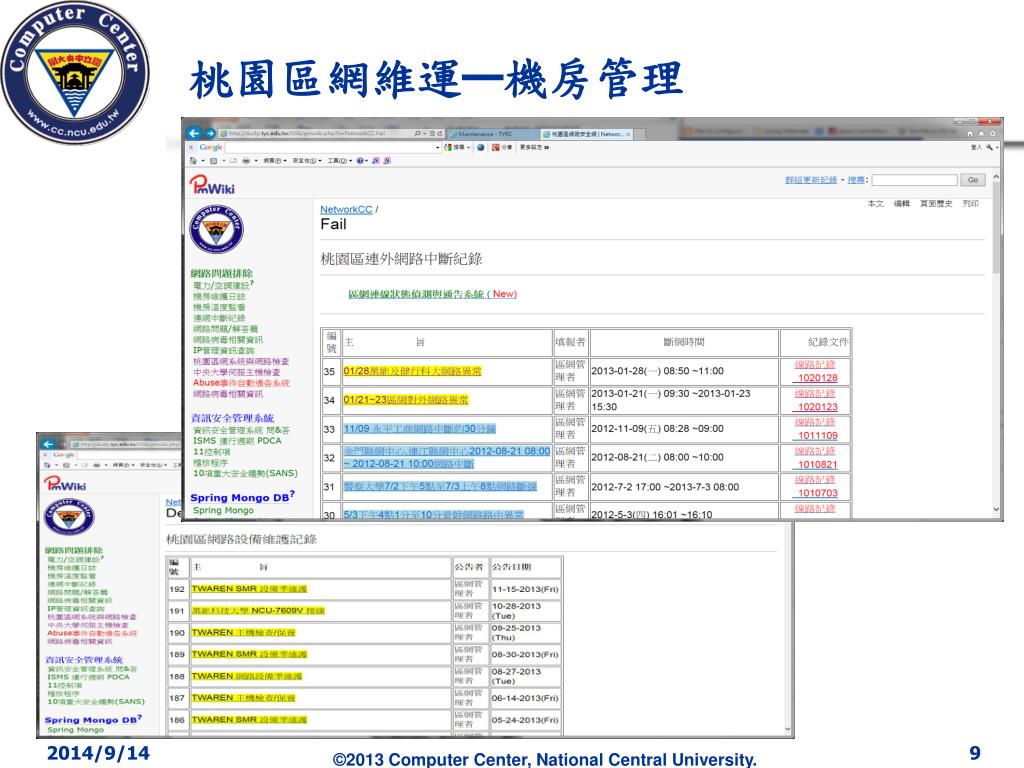The image size is (1024, 768).
Task: Click the back arrow in the front browser window
Action: click(x=194, y=133)
